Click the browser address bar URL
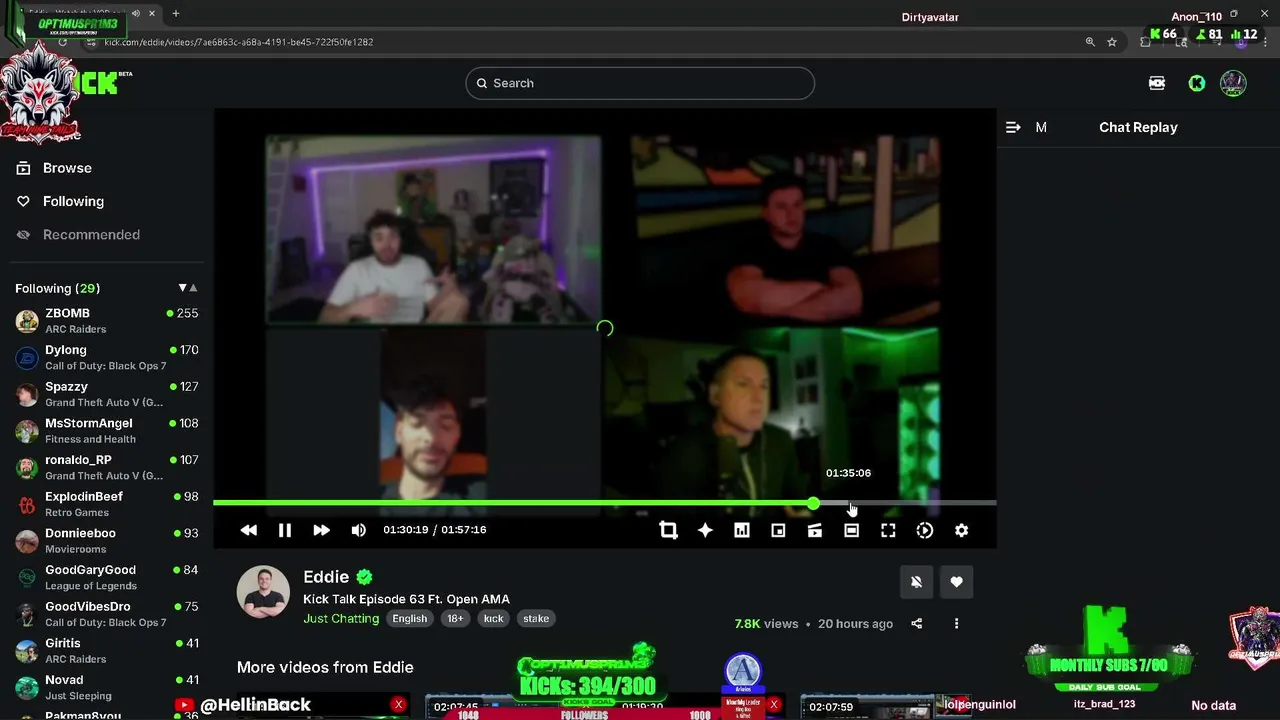The height and width of the screenshot is (720, 1280). pyautogui.click(x=239, y=42)
